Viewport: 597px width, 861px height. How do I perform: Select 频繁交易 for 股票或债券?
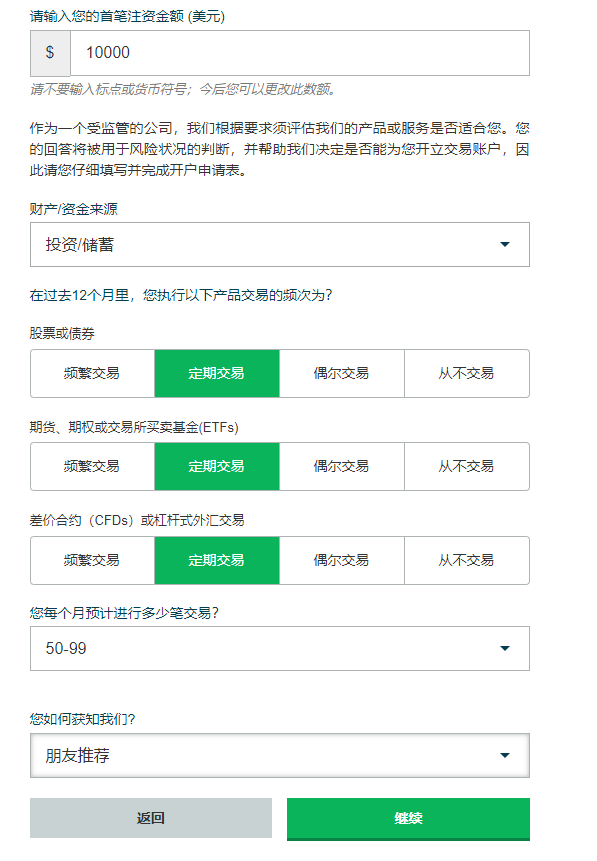92,373
